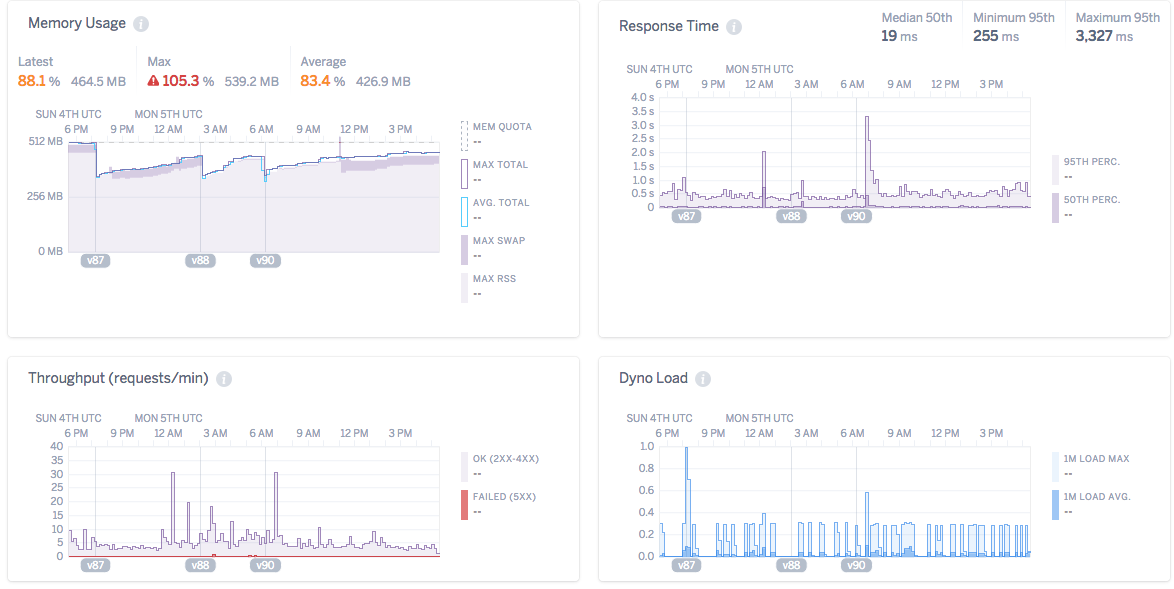Click the Dyno Load panel title
Viewport: 1174px width, 589px height.
[x=653, y=379]
